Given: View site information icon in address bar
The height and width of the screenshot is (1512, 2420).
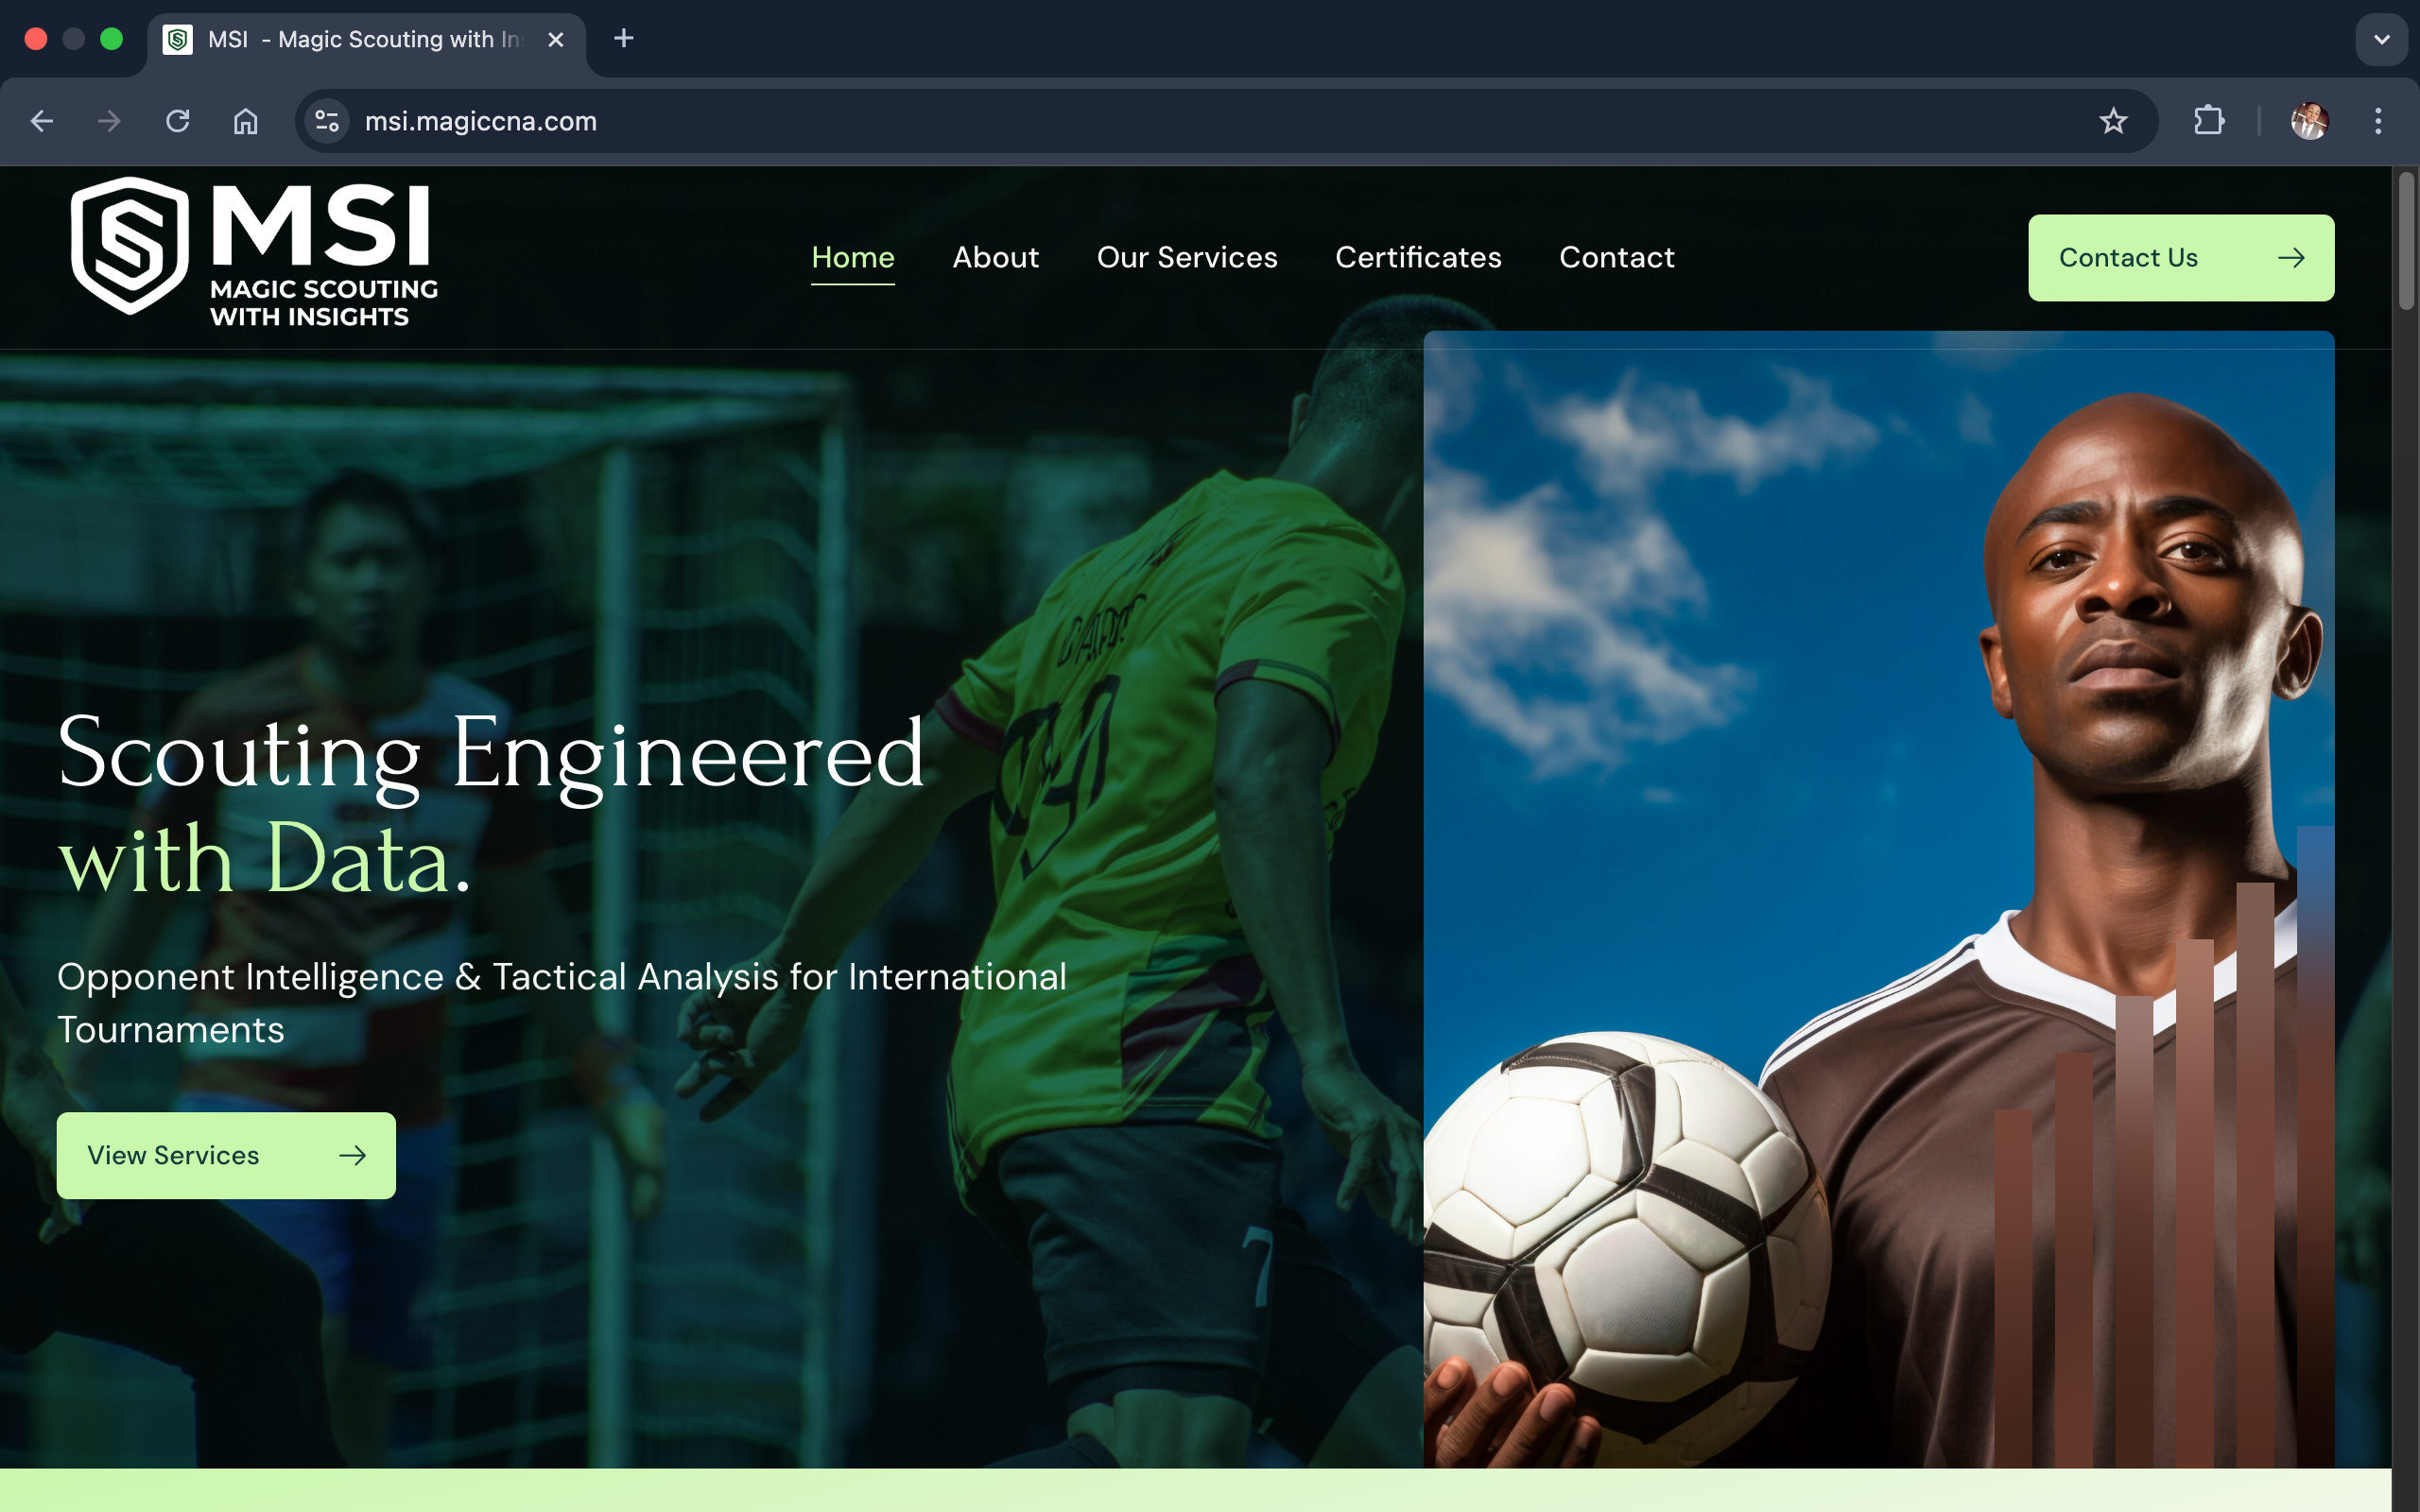Looking at the screenshot, I should pyautogui.click(x=327, y=121).
